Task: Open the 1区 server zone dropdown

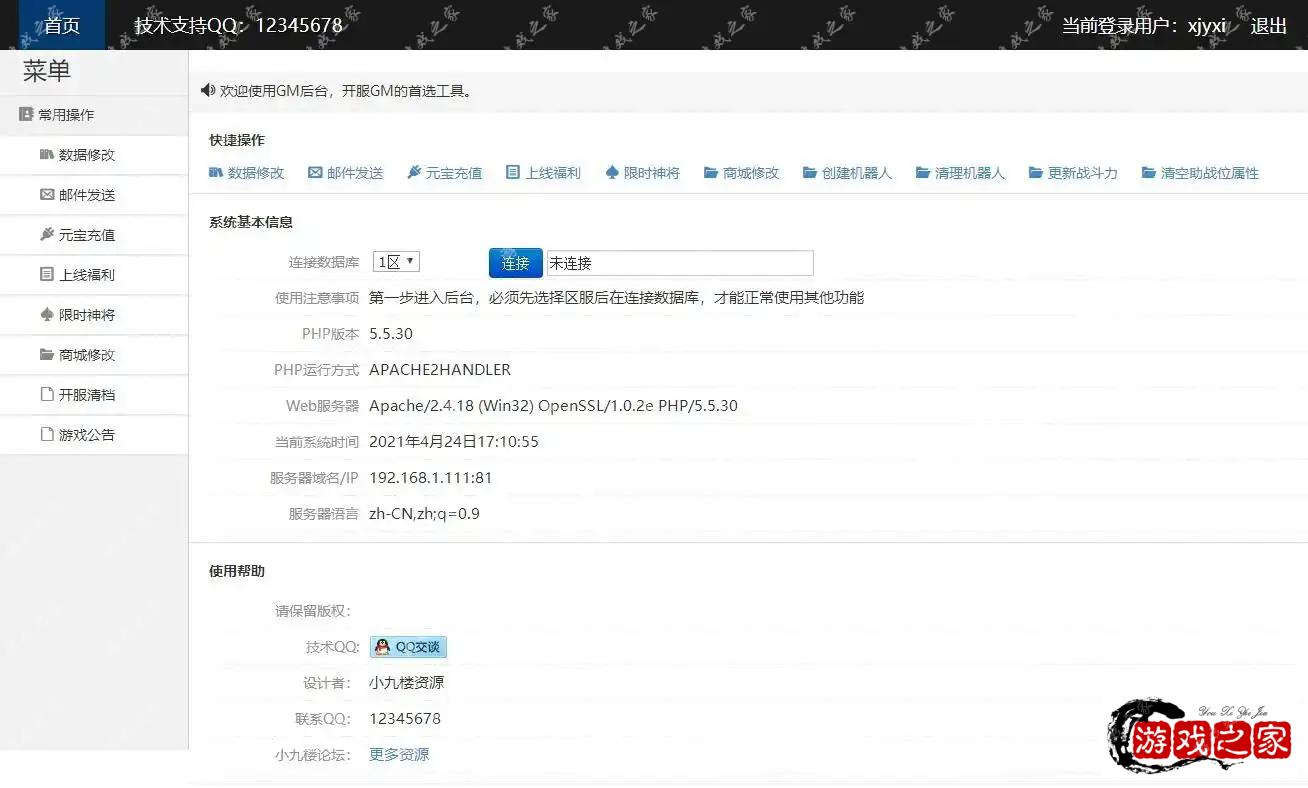Action: tap(396, 262)
